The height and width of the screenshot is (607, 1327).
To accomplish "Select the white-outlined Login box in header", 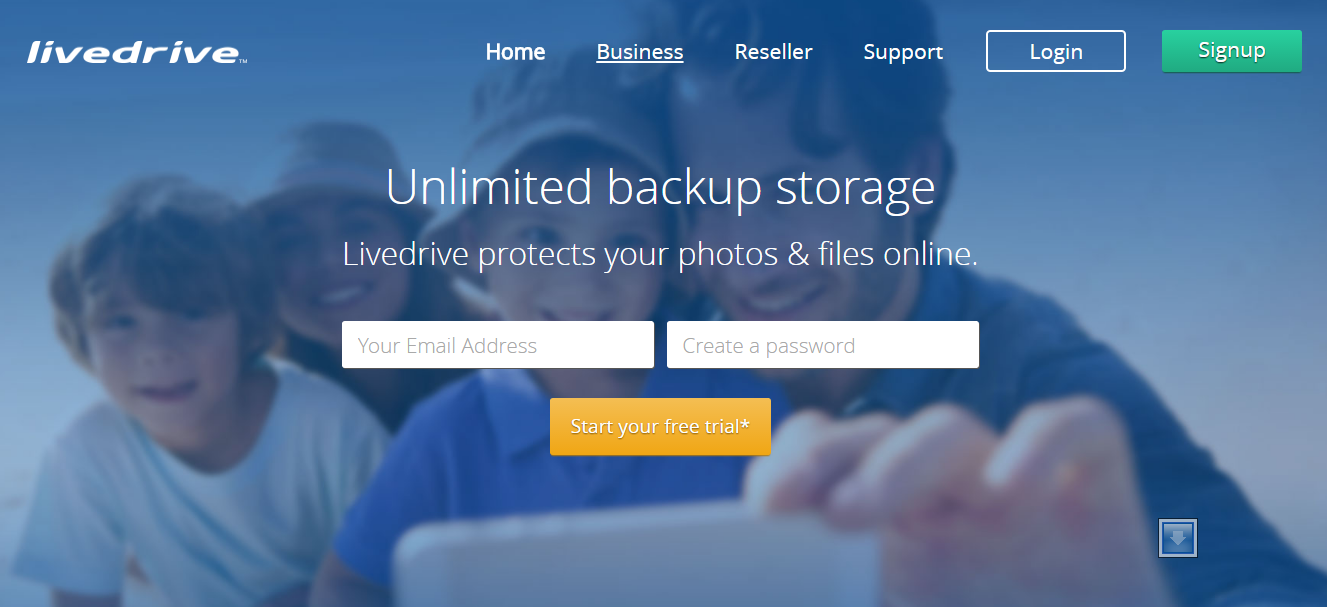I will point(1056,51).
